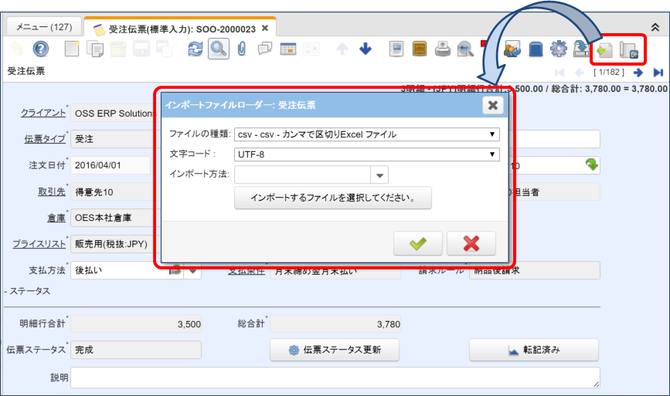Open the Help icon in toolbar
This screenshot has width=670, height=396.
tap(41, 49)
